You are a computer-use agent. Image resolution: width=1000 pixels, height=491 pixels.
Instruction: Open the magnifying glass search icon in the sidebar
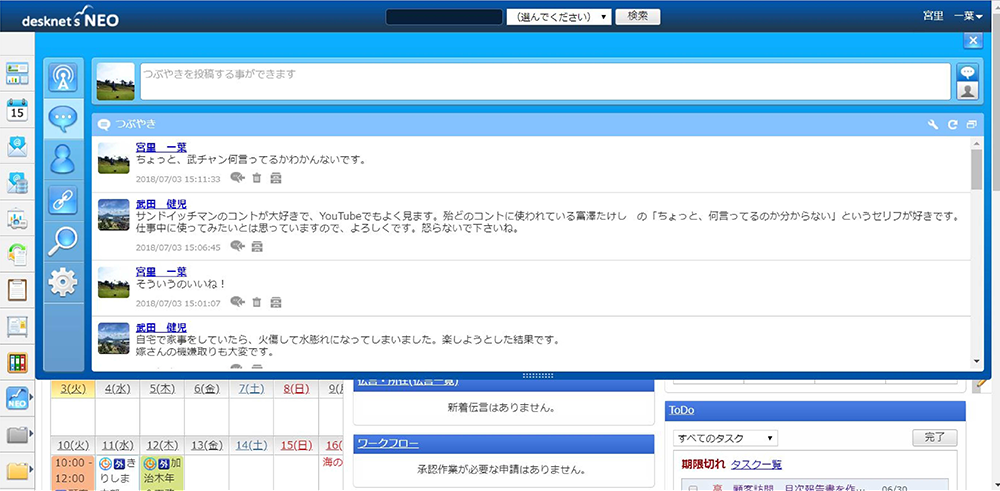[63, 240]
